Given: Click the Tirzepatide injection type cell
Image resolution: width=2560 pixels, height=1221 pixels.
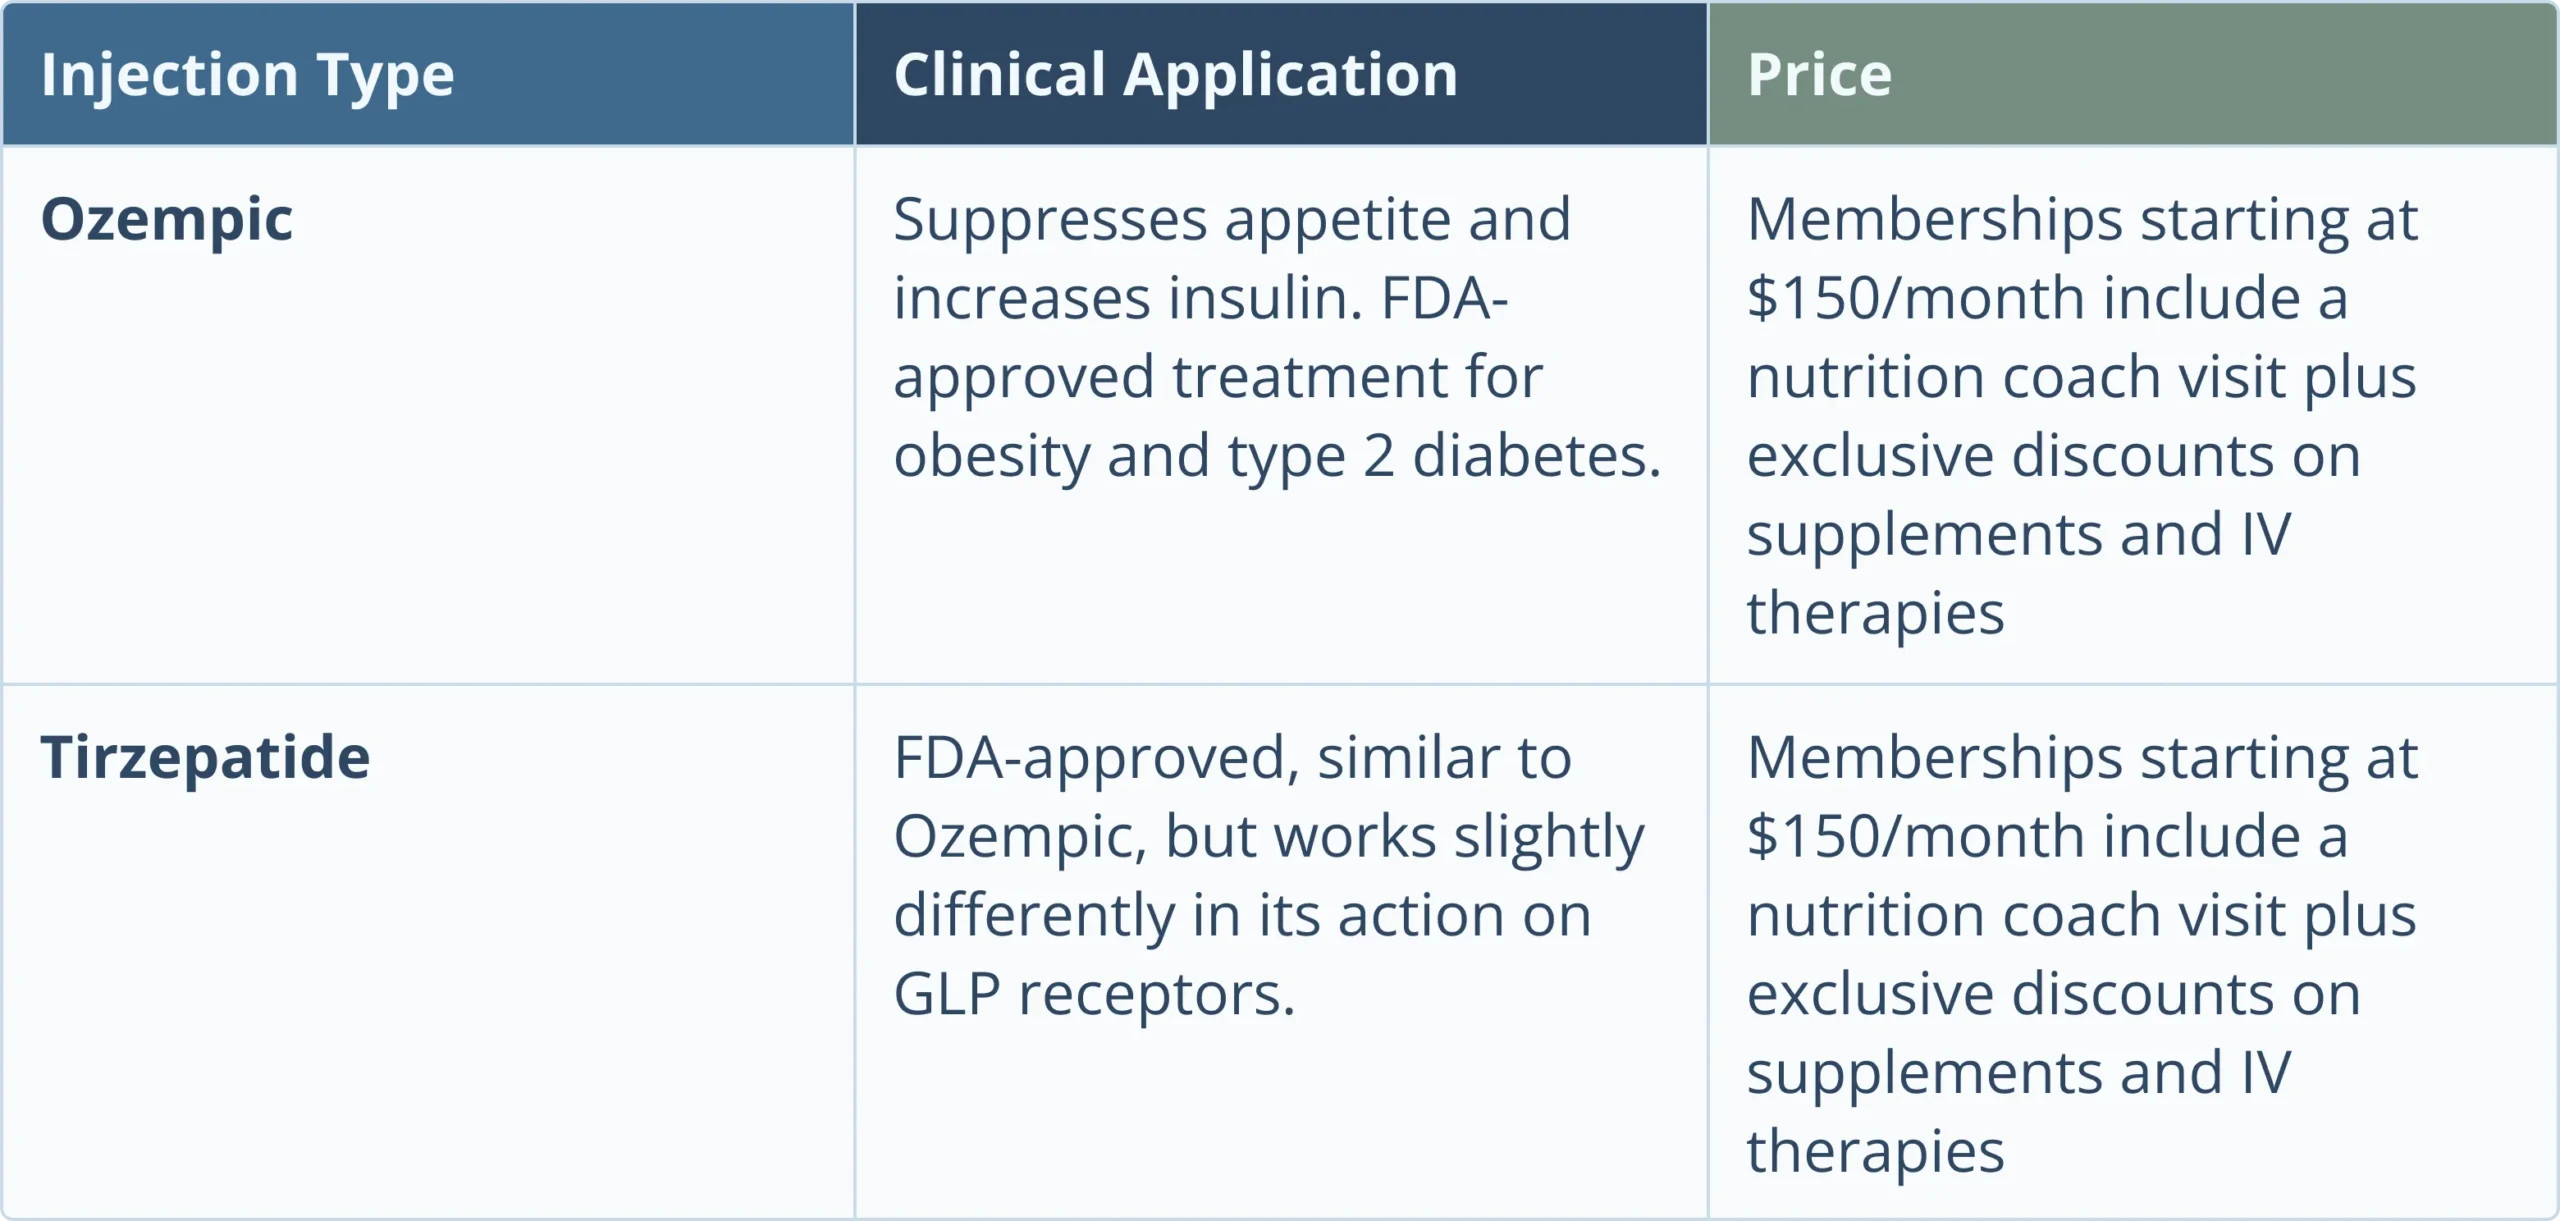Looking at the screenshot, I should (205, 757).
